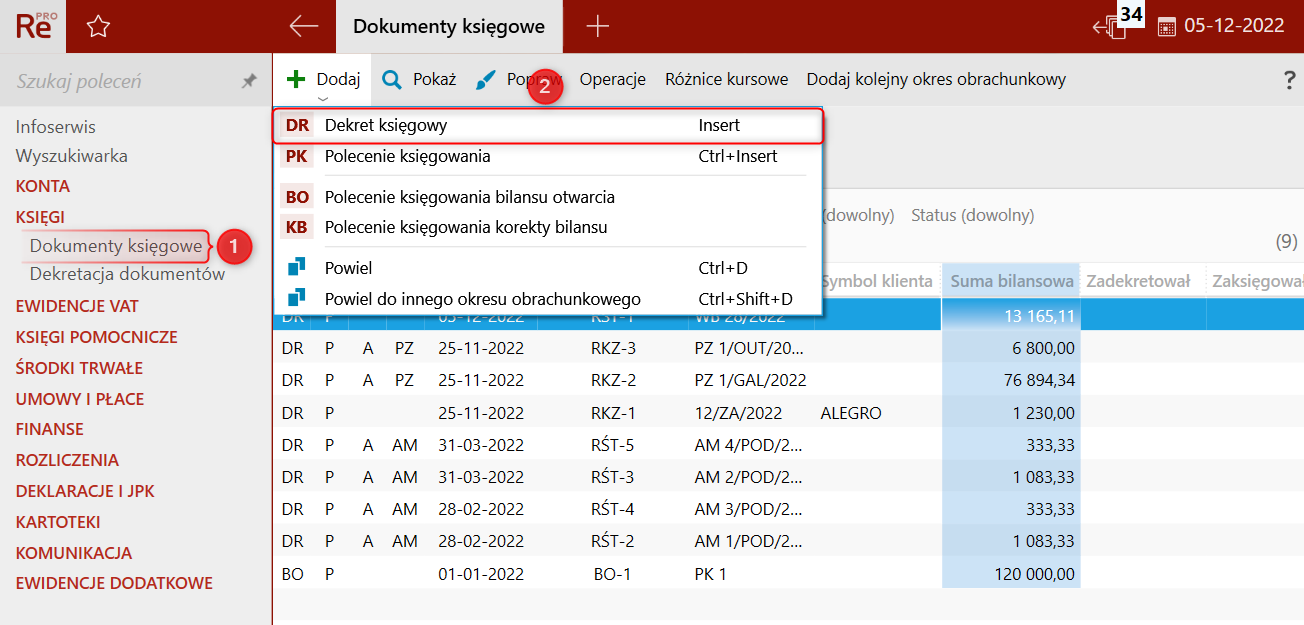This screenshot has height=625, width=1304.
Task: Click the green plus icon of Dodaj
Action: [x=295, y=79]
